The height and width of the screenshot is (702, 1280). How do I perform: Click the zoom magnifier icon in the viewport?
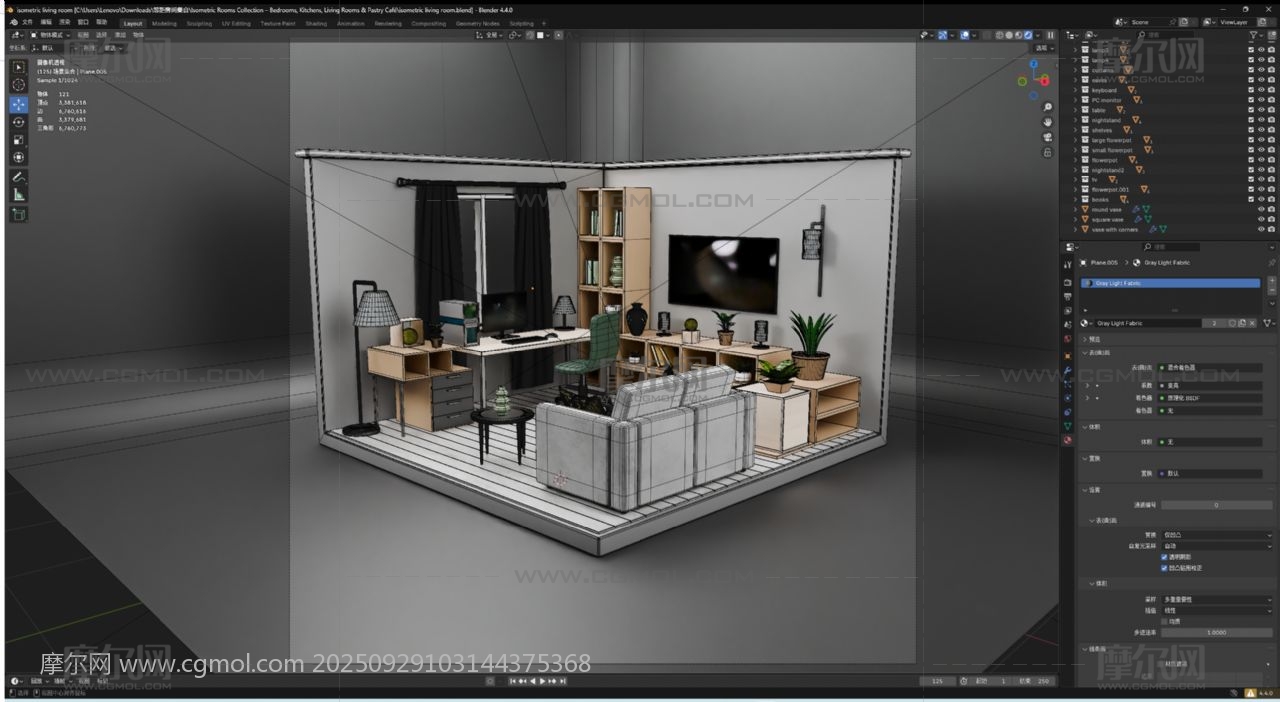1047,107
